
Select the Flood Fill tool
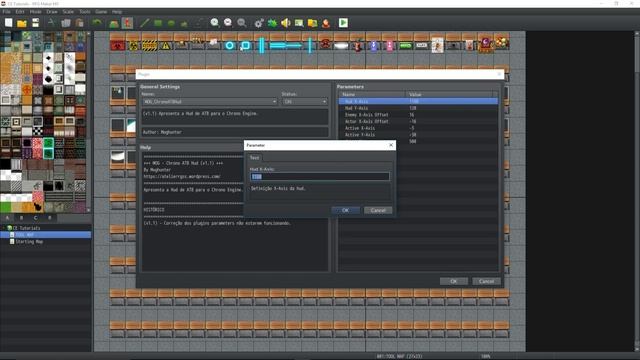pyautogui.click(x=184, y=23)
